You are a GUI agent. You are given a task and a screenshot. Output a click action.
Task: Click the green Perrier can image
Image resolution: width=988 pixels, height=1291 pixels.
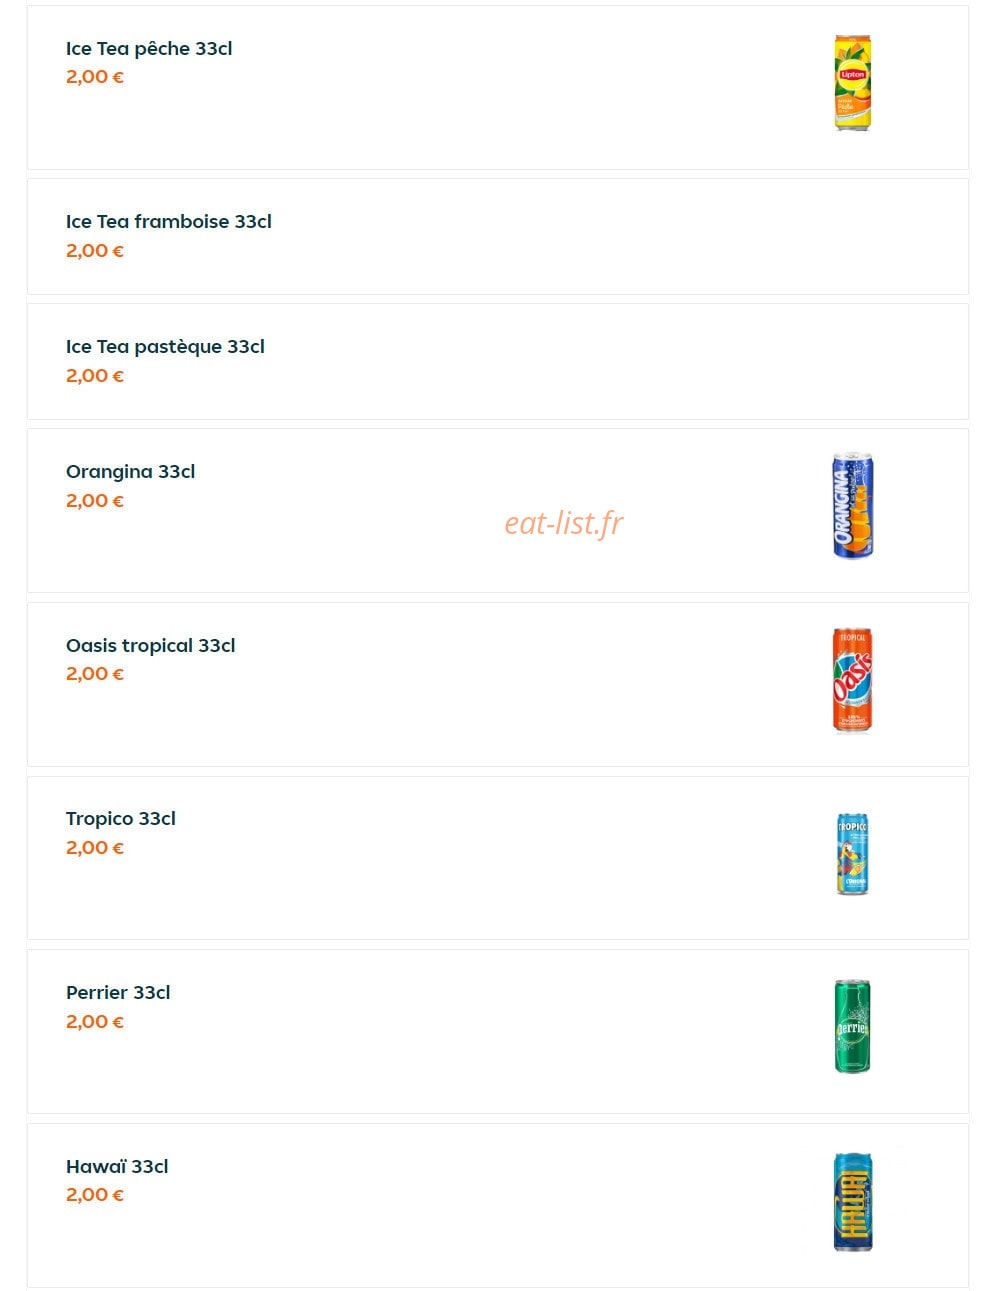852,1027
